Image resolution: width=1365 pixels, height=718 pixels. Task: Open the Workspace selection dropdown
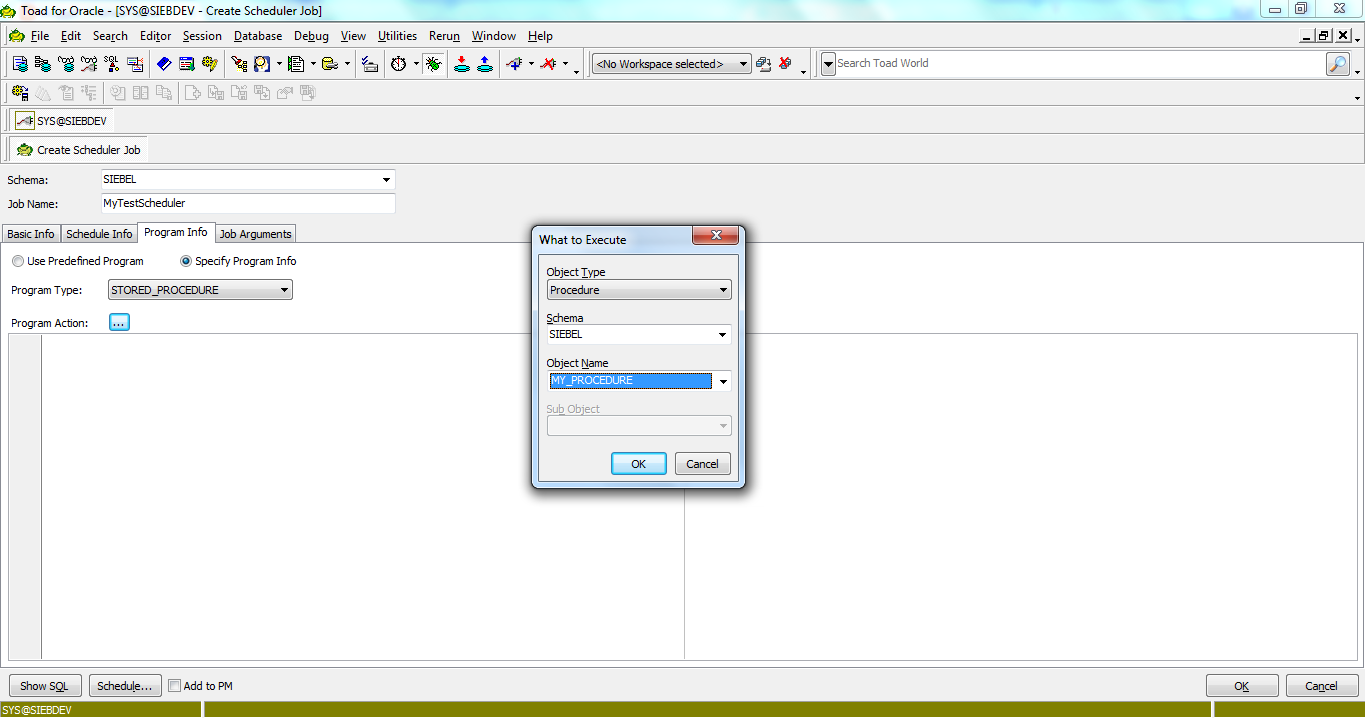point(744,62)
